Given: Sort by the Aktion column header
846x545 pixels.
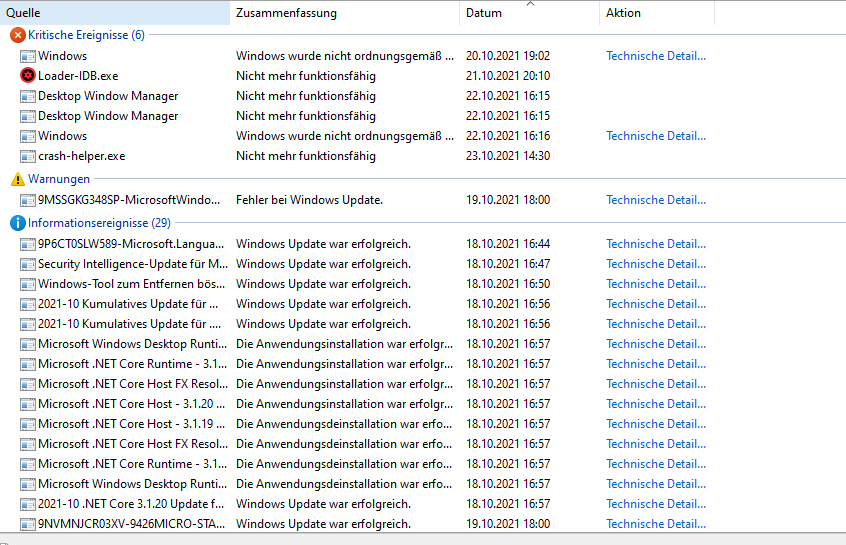Looking at the screenshot, I should point(657,13).
